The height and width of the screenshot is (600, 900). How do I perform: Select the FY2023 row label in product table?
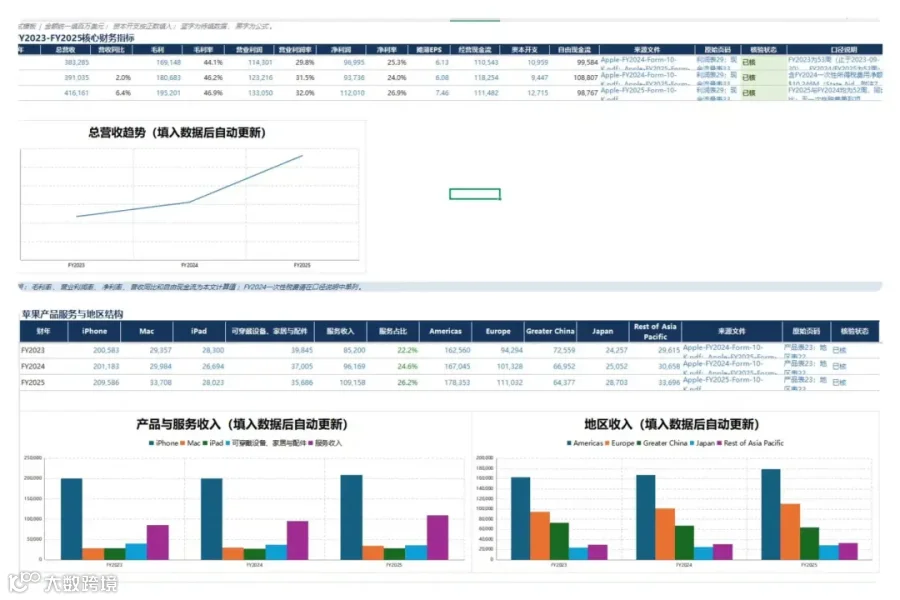(x=33, y=350)
